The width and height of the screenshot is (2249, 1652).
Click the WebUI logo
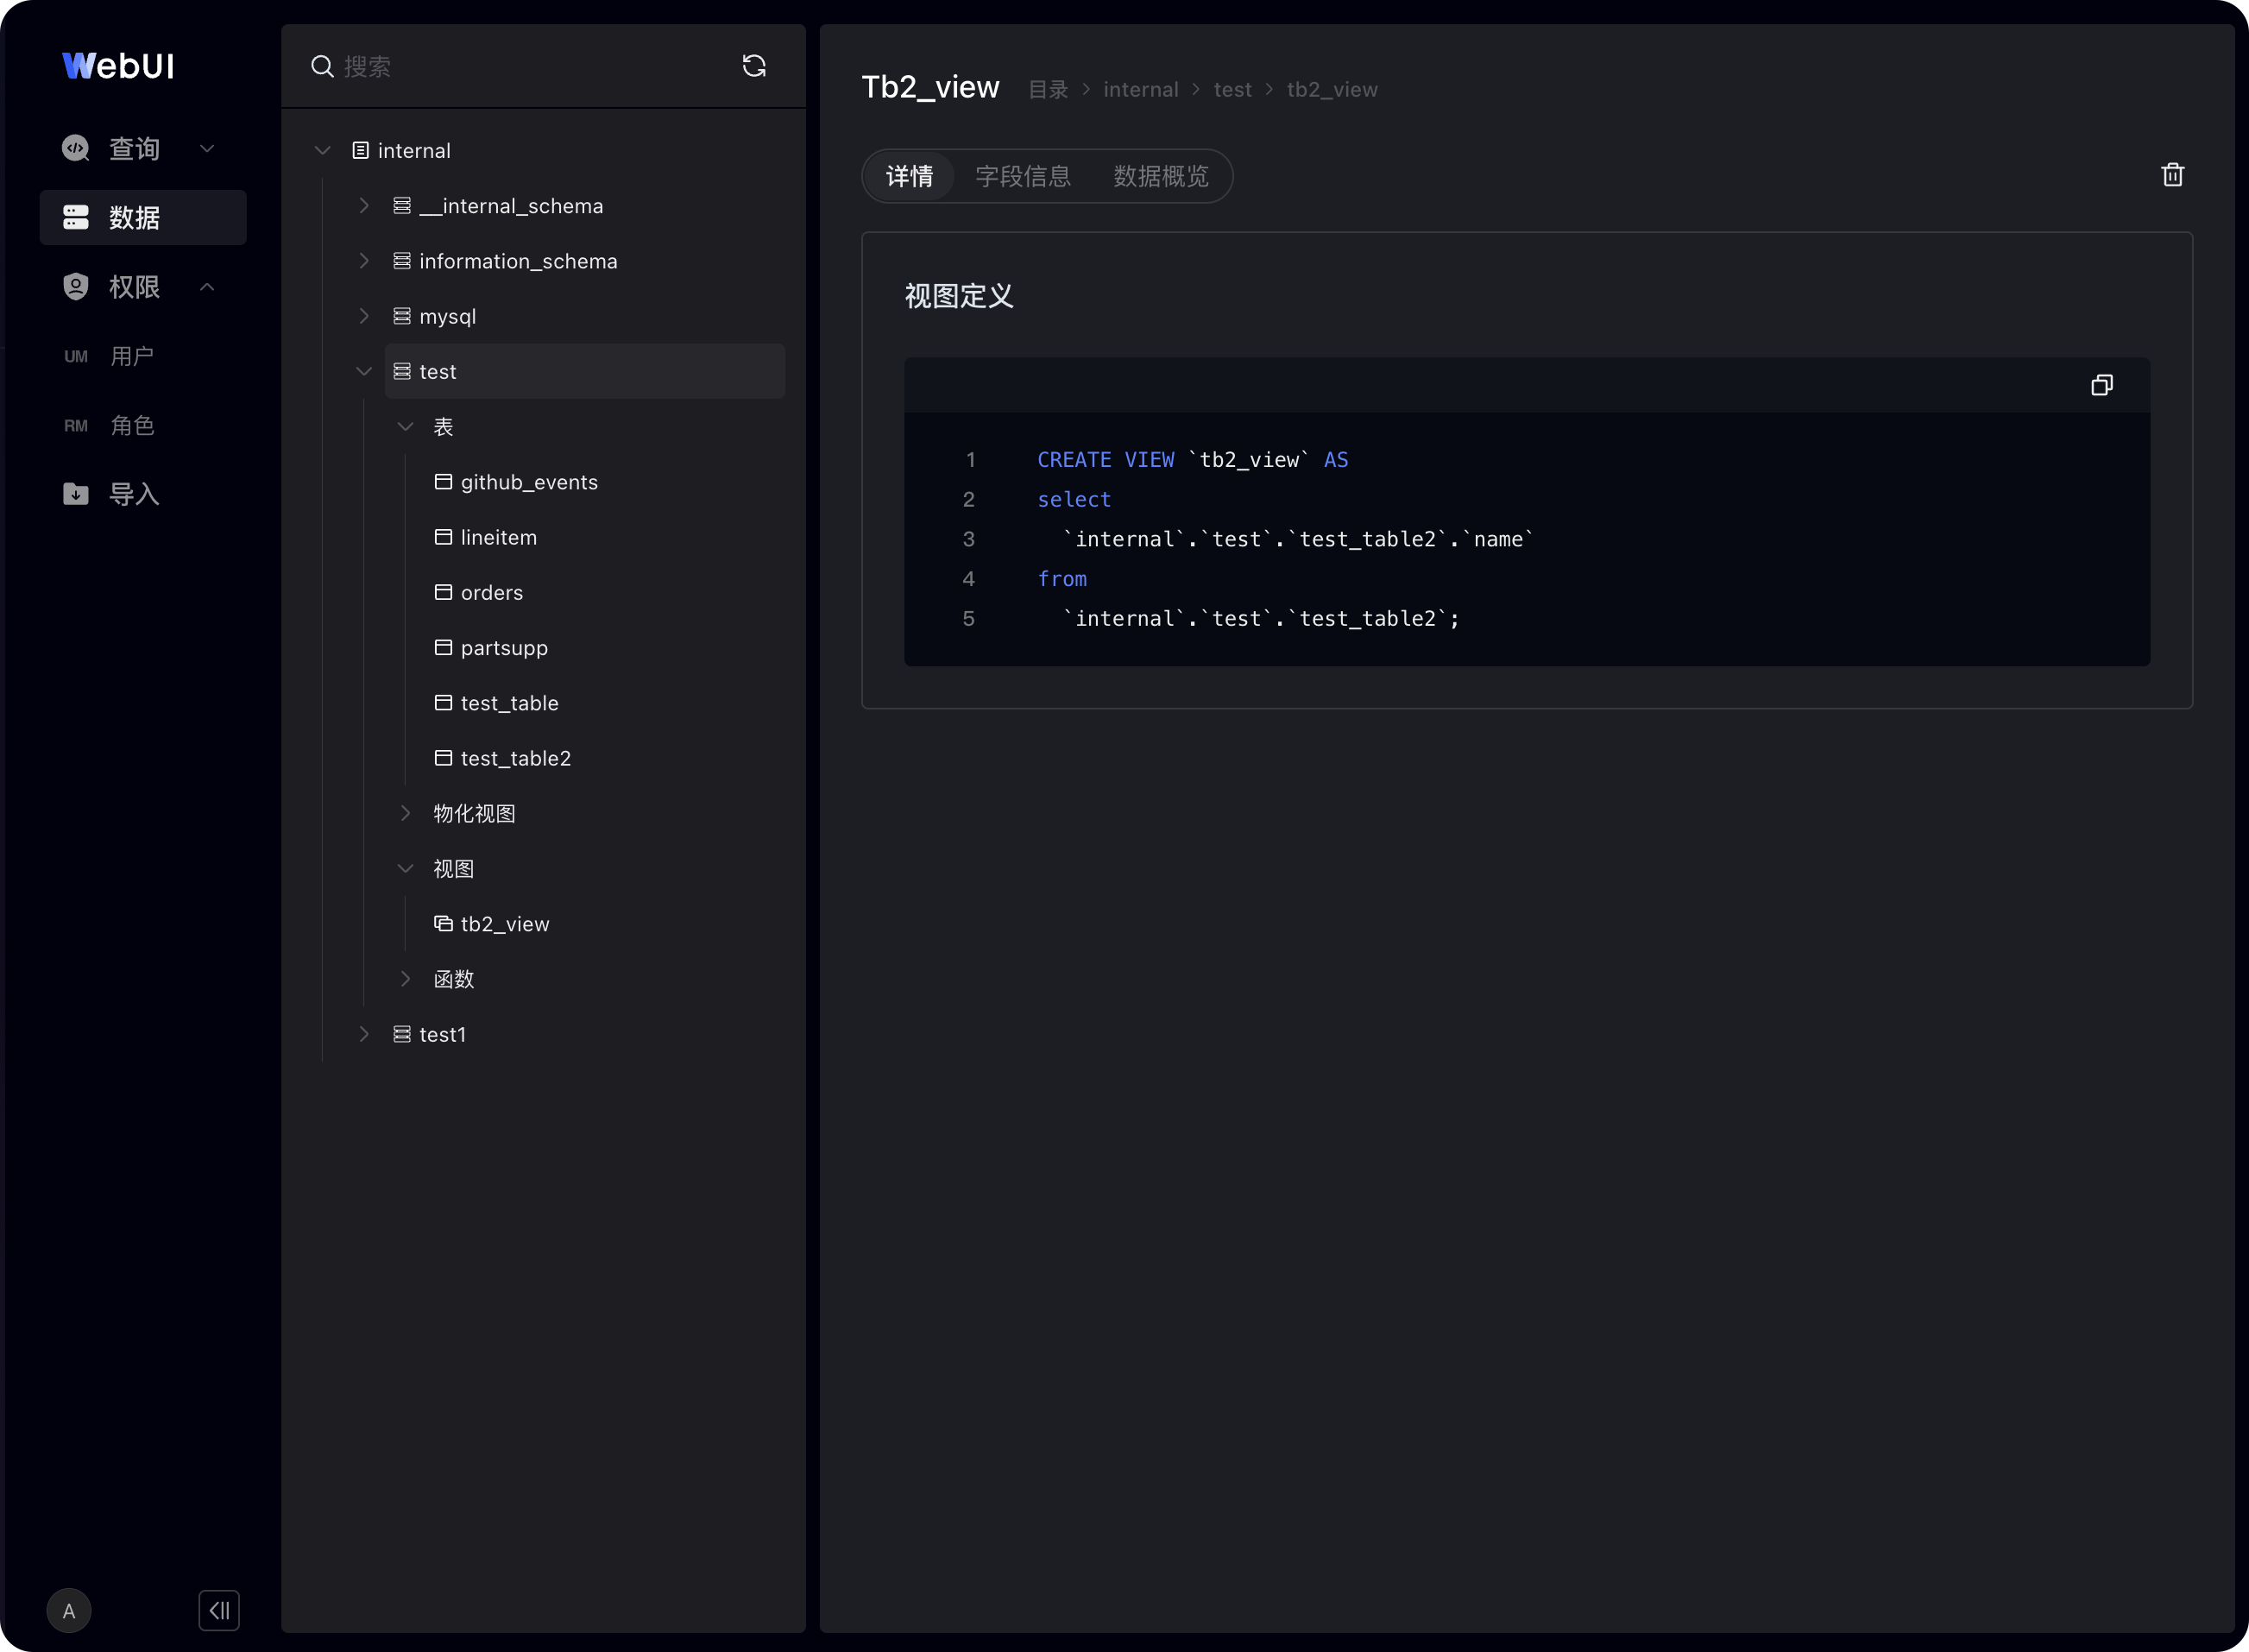(x=118, y=66)
